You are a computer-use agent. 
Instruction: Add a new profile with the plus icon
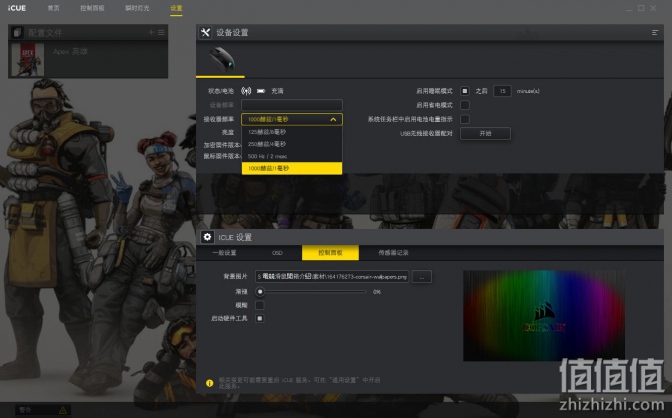tap(151, 32)
